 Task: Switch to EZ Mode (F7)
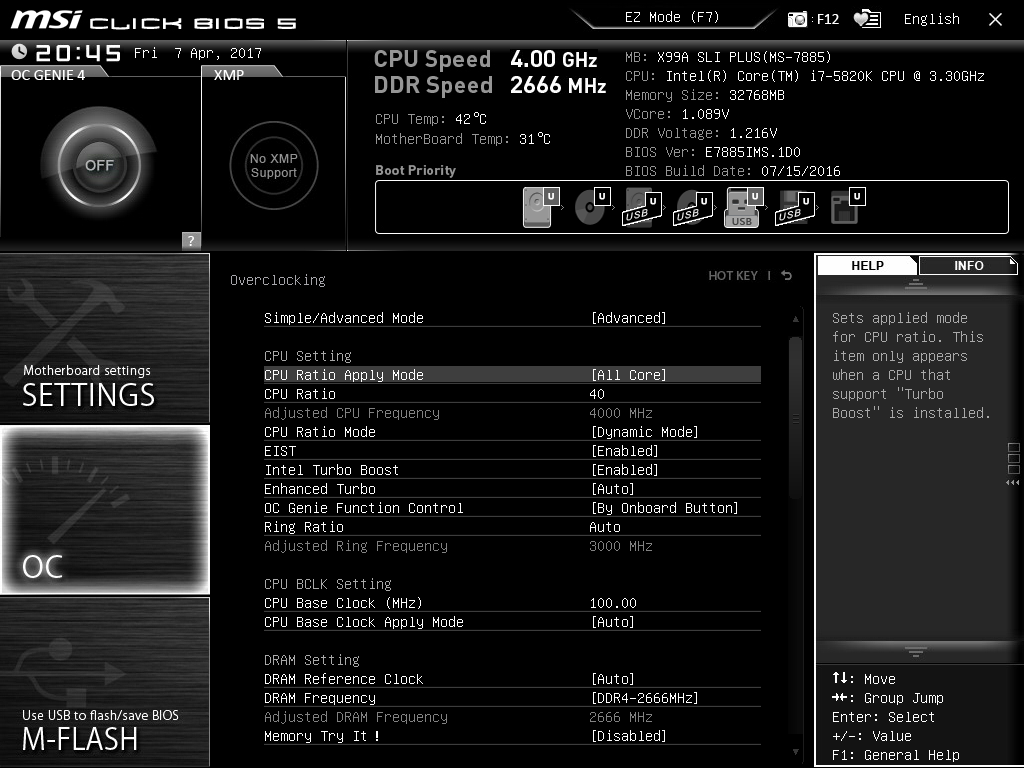(x=672, y=18)
